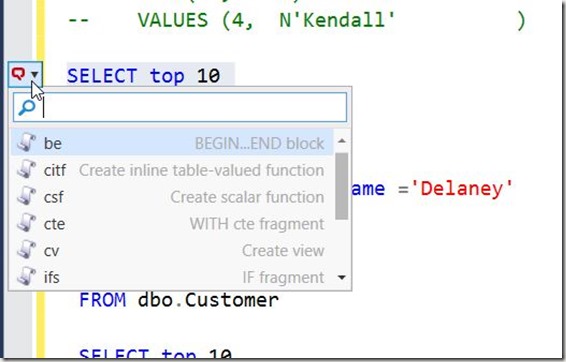Click the script icon beside 'be'
The image size is (566, 362).
26,142
